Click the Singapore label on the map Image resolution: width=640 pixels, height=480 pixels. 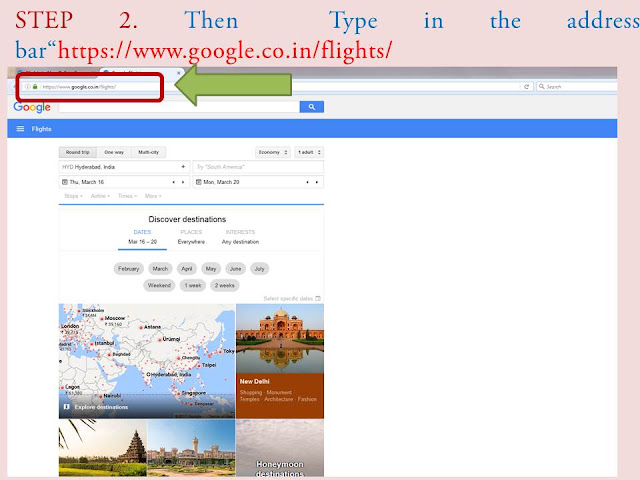pos(193,393)
